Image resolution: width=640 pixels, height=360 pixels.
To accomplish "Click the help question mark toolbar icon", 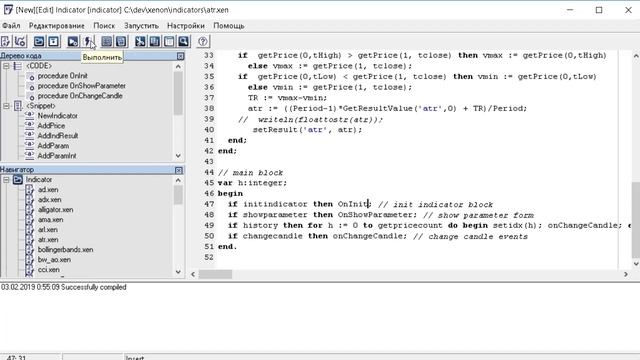I will coord(203,41).
